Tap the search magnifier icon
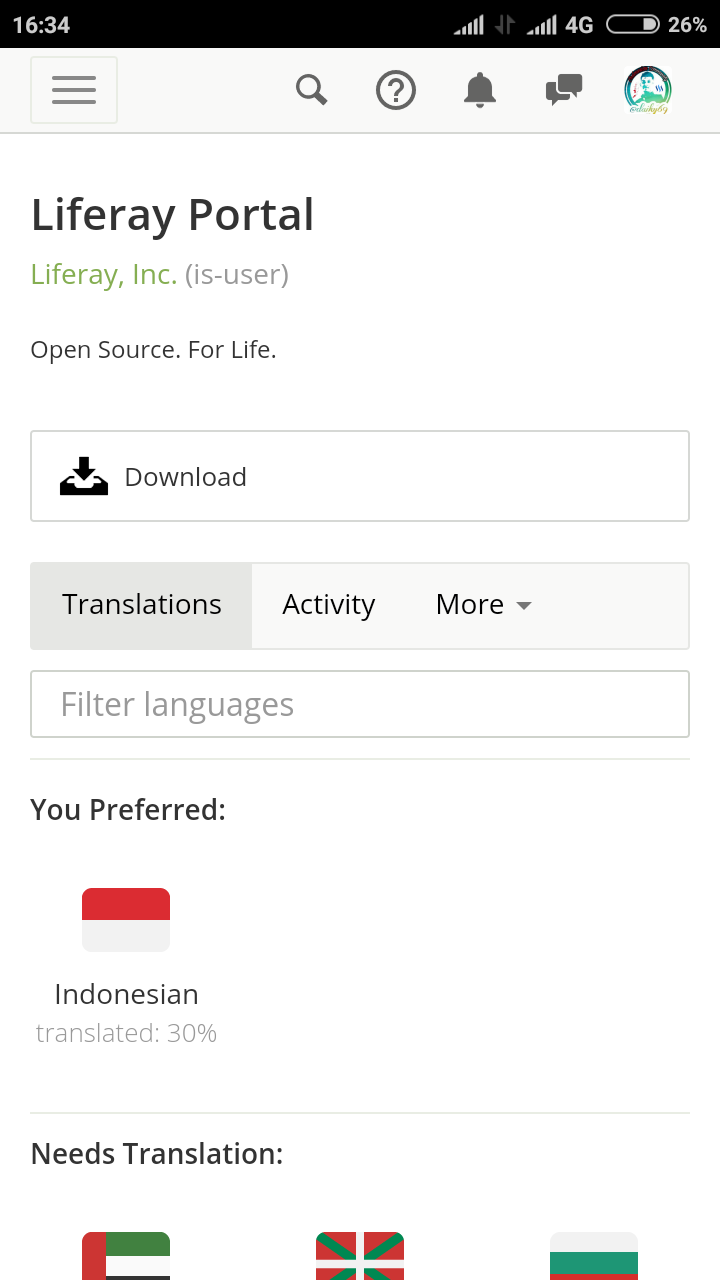Image resolution: width=720 pixels, height=1280 pixels. 312,90
